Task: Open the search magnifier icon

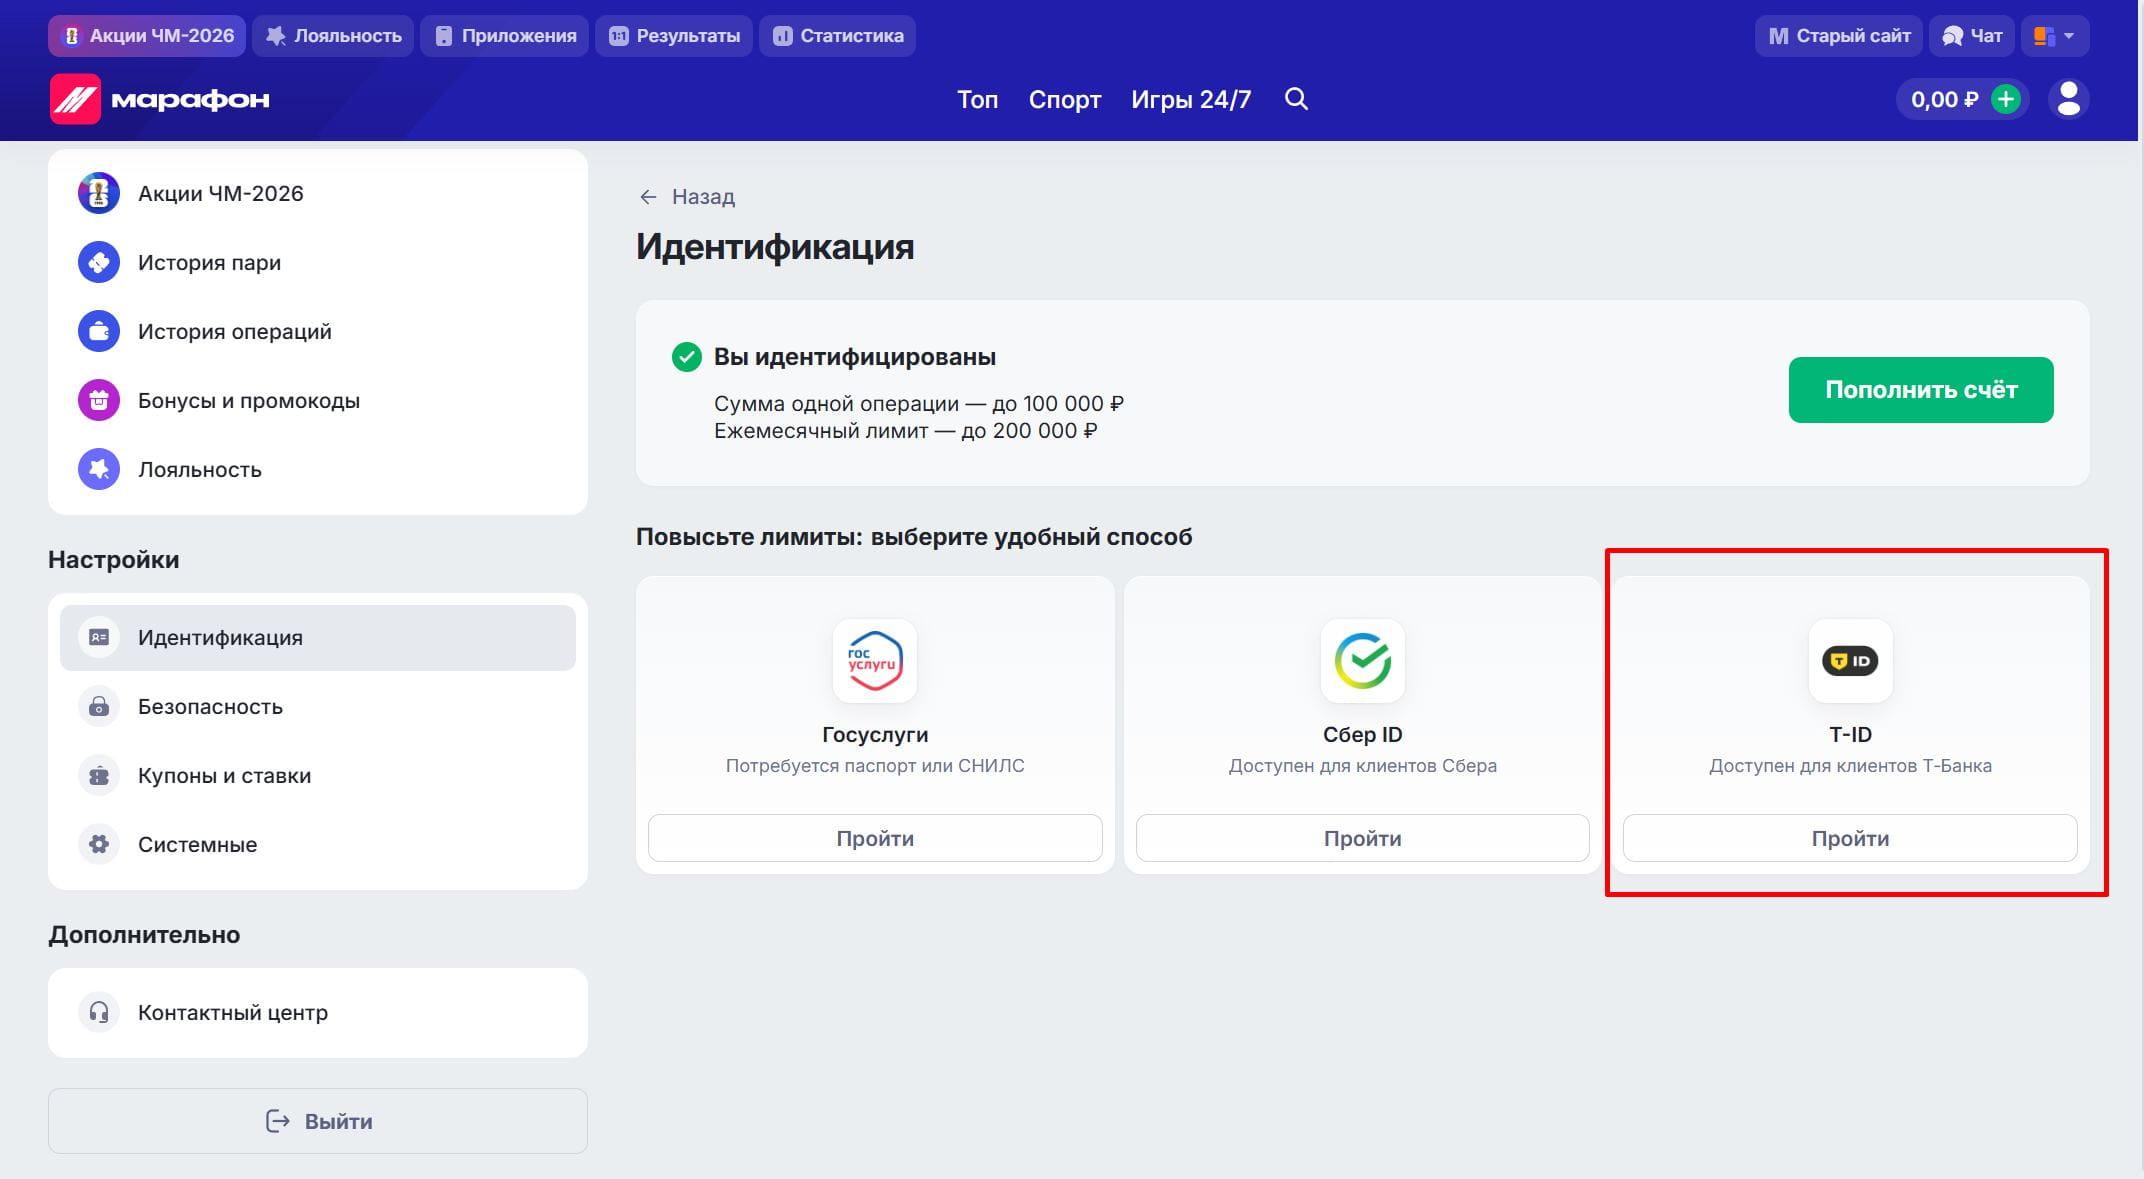Action: click(x=1296, y=99)
